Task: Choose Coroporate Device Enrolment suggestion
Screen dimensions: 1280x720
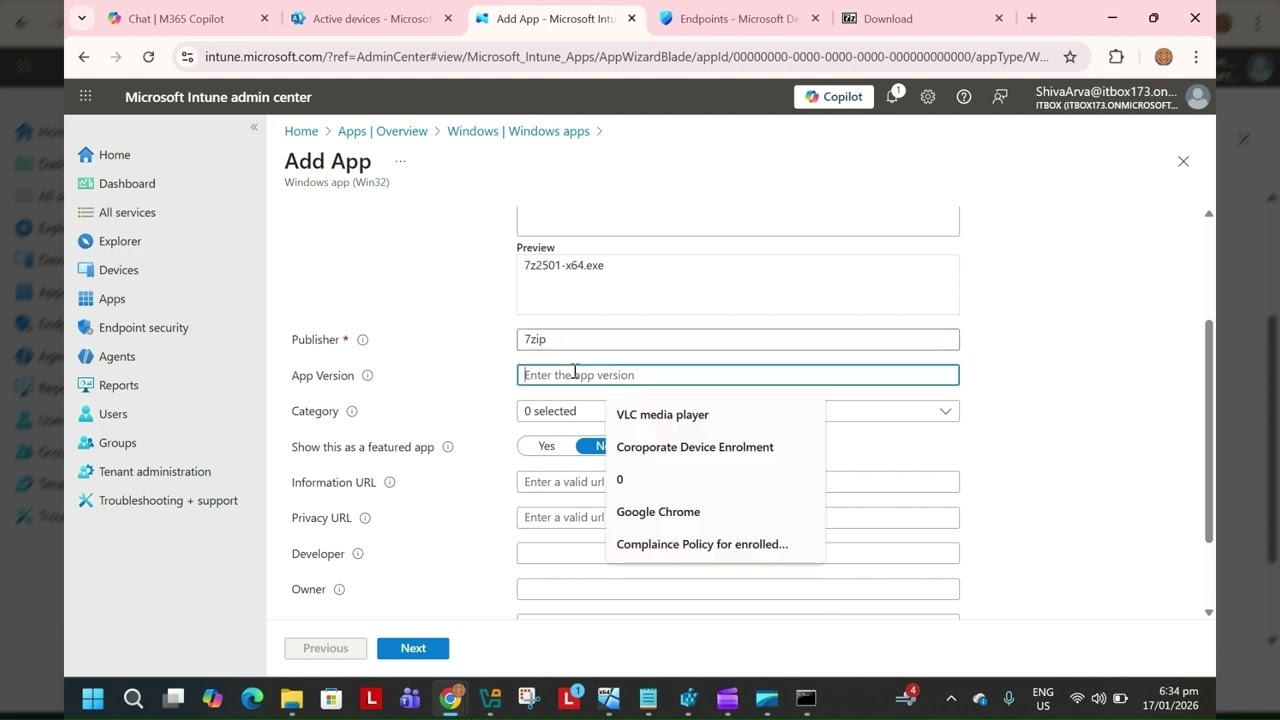Action: point(715,447)
